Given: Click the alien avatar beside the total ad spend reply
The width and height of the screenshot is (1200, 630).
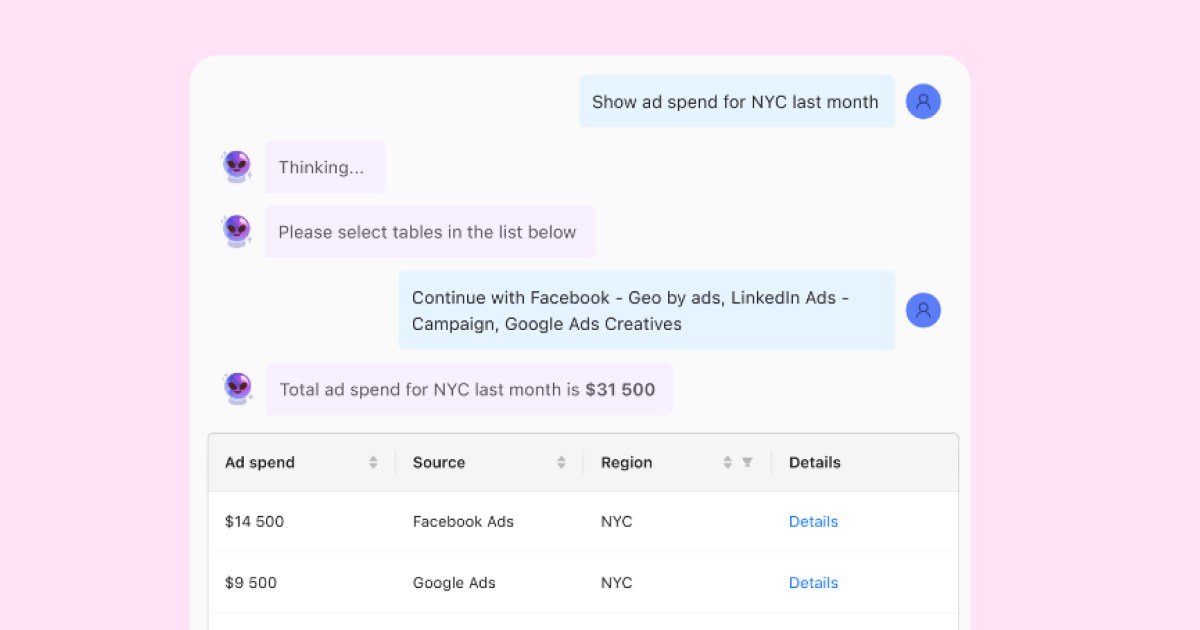Looking at the screenshot, I should tap(237, 388).
